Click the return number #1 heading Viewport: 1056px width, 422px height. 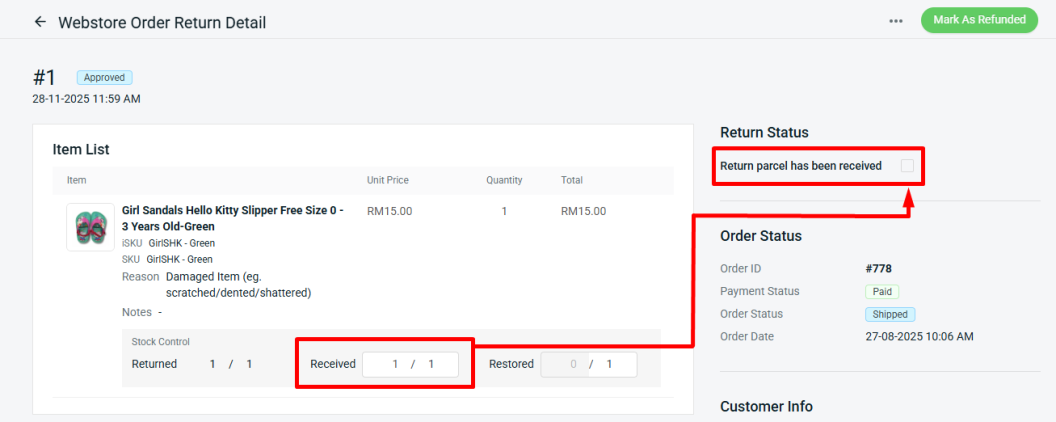(45, 78)
